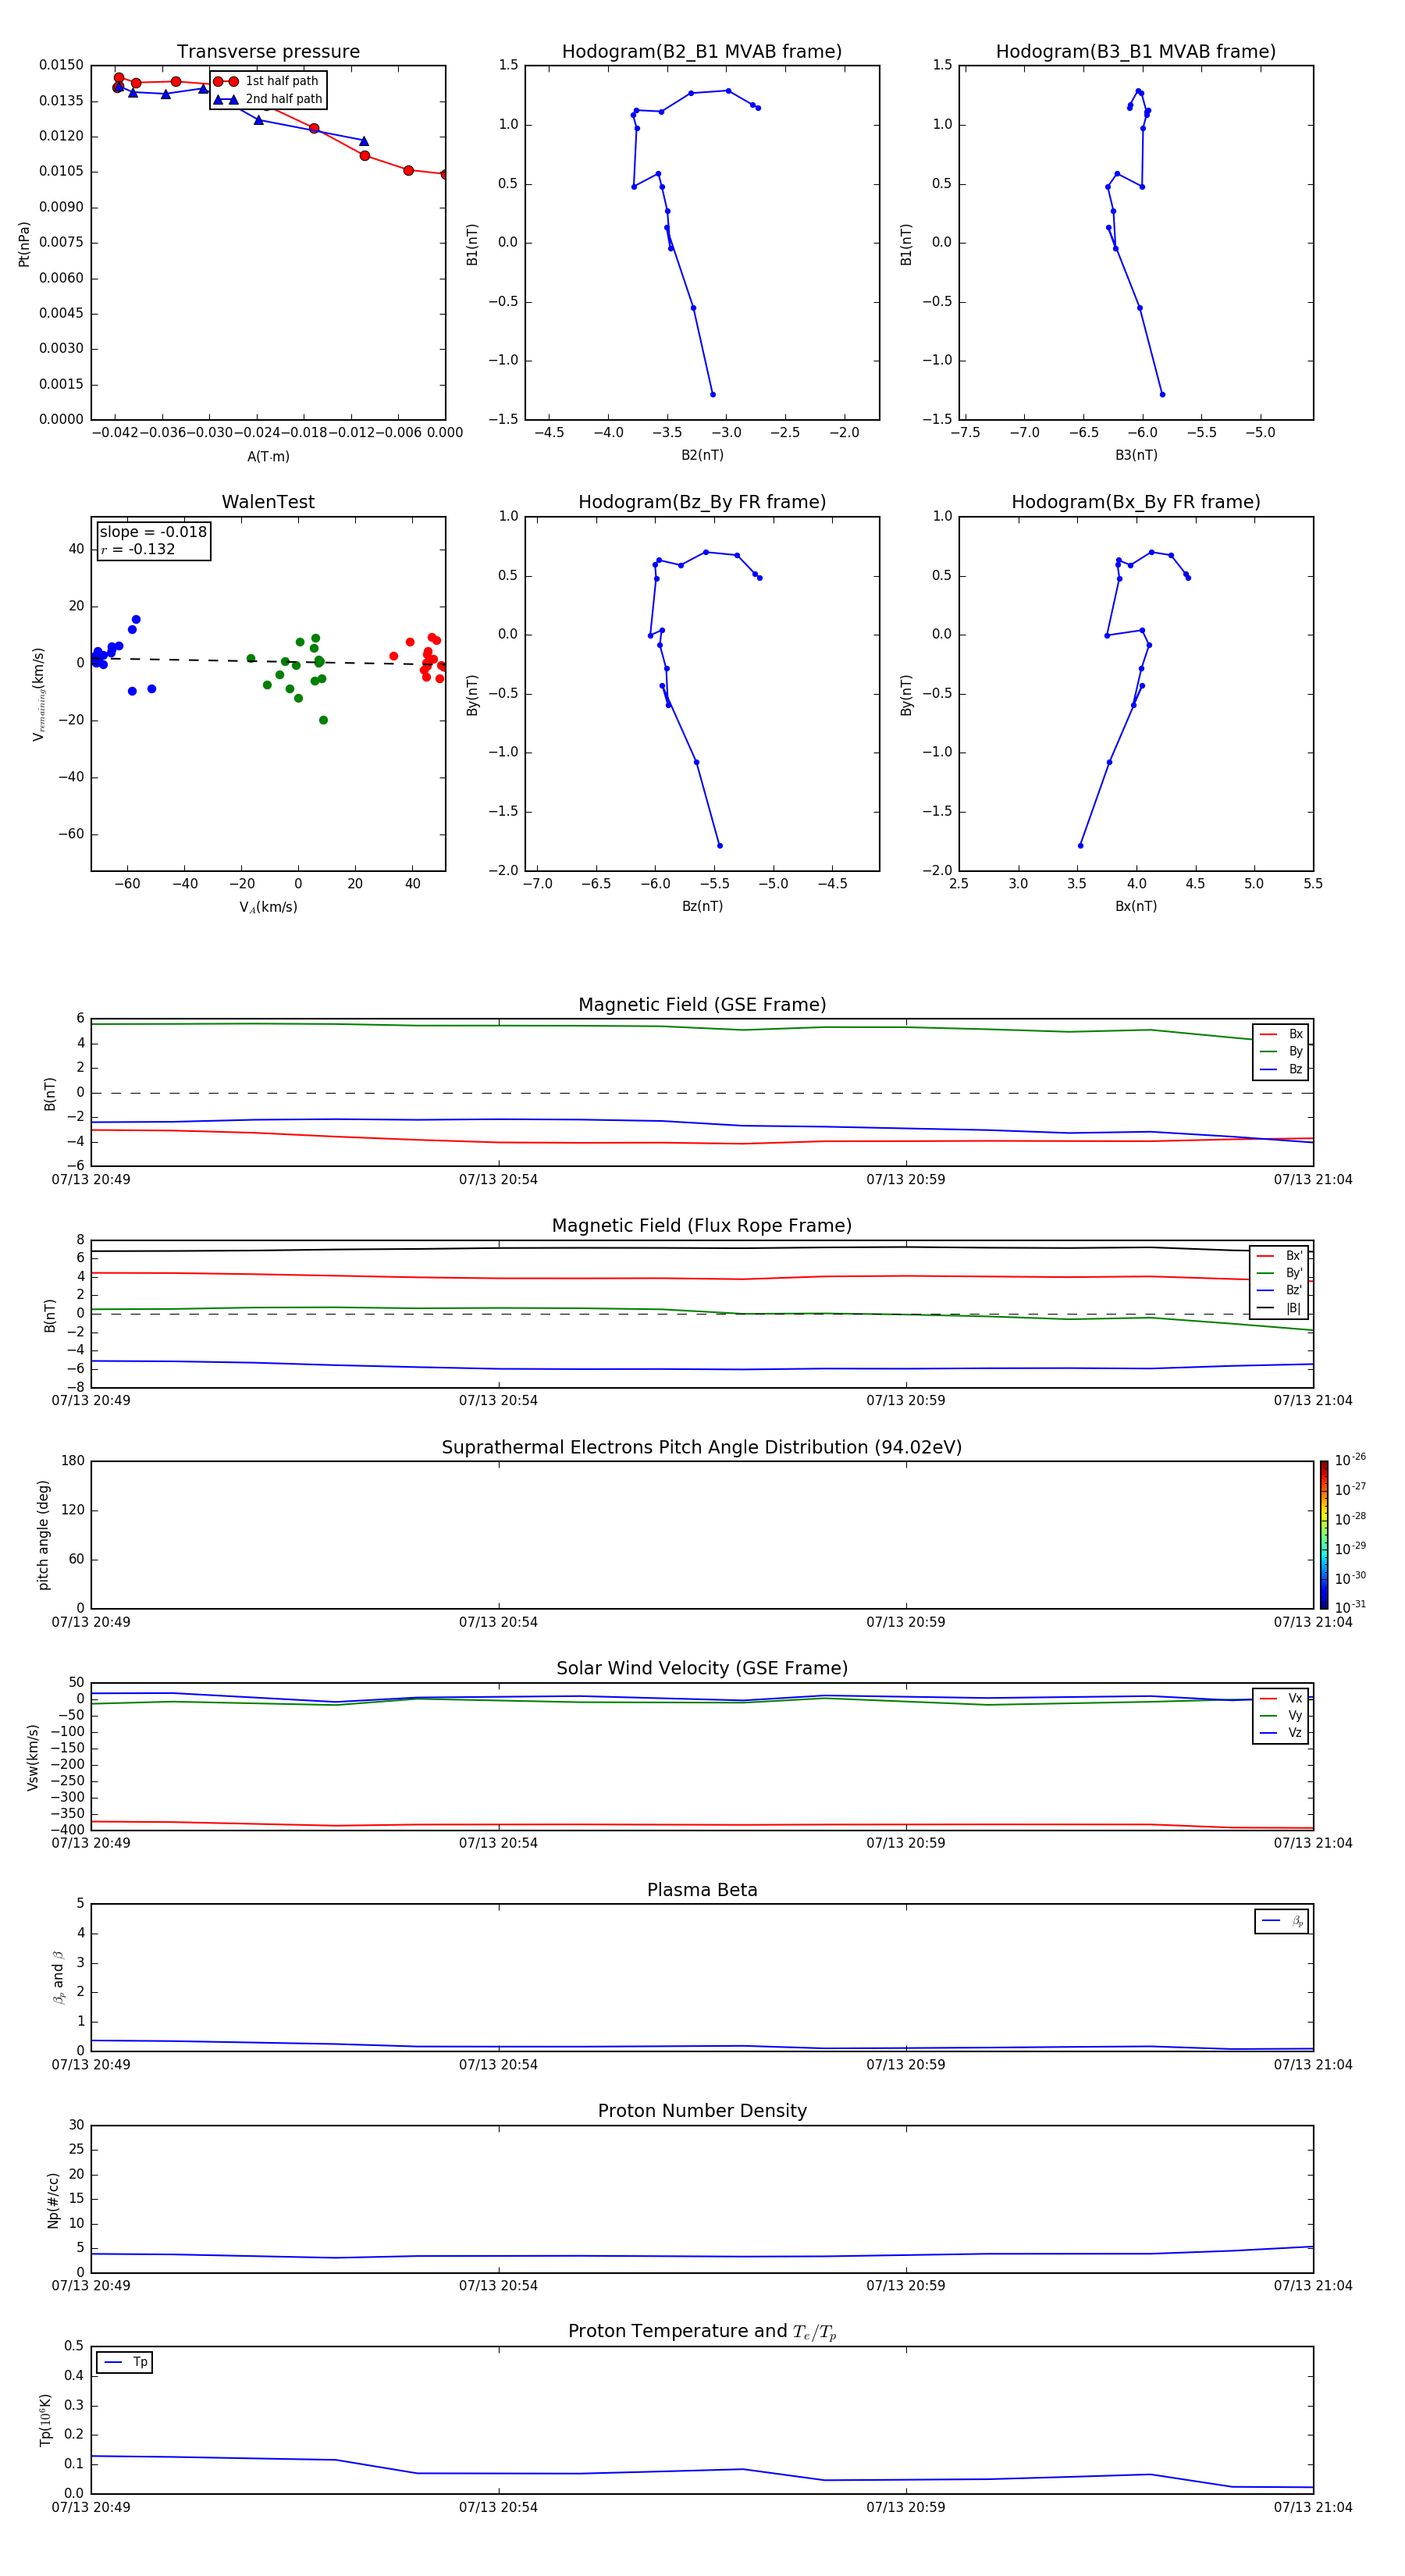This screenshot has width=1405, height=2576.
Task: Select the 'WalenTest' plot title
Action: (x=268, y=502)
